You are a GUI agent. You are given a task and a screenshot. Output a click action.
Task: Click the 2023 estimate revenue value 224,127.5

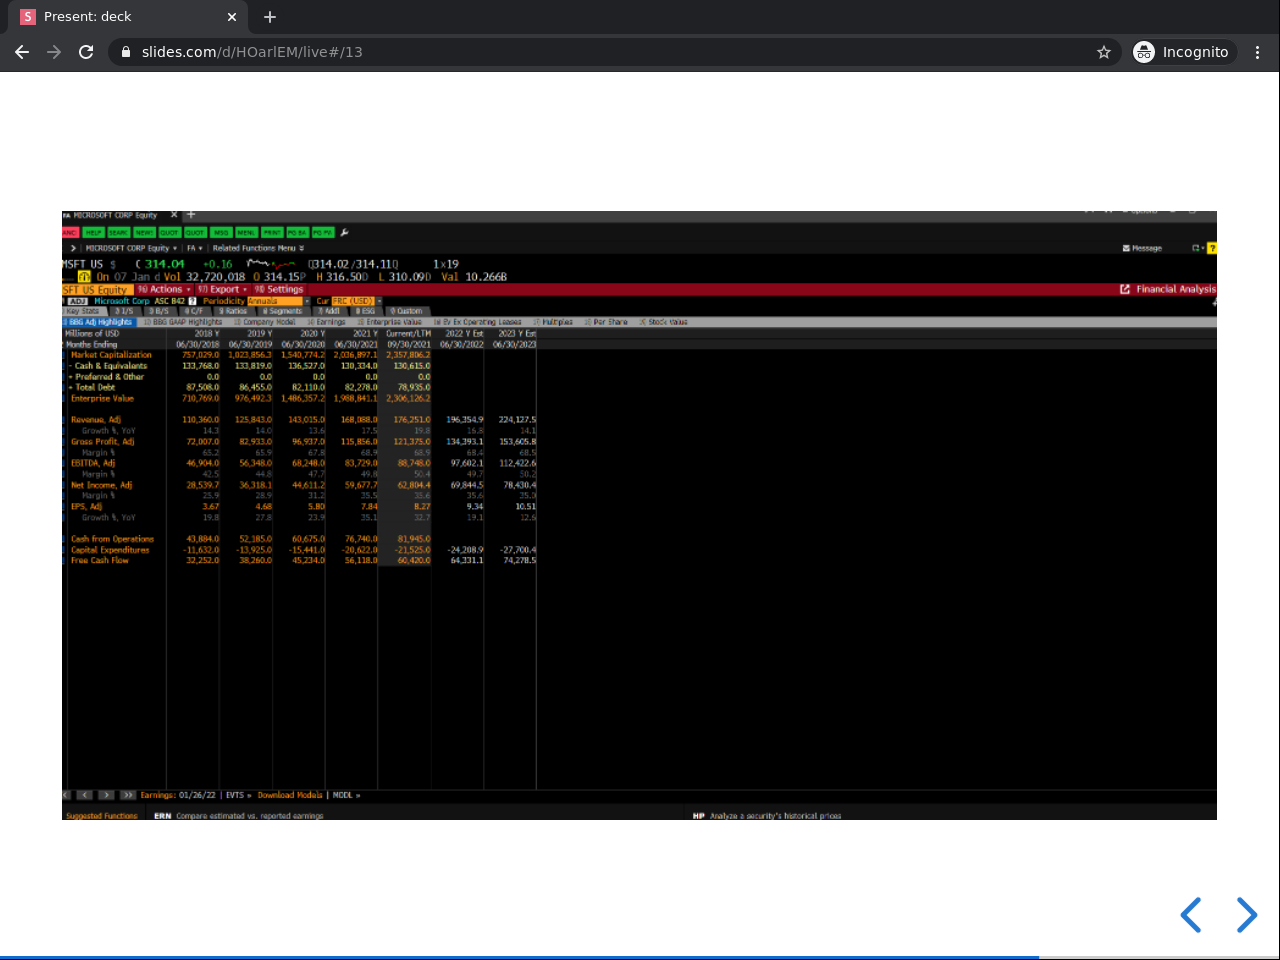[517, 420]
